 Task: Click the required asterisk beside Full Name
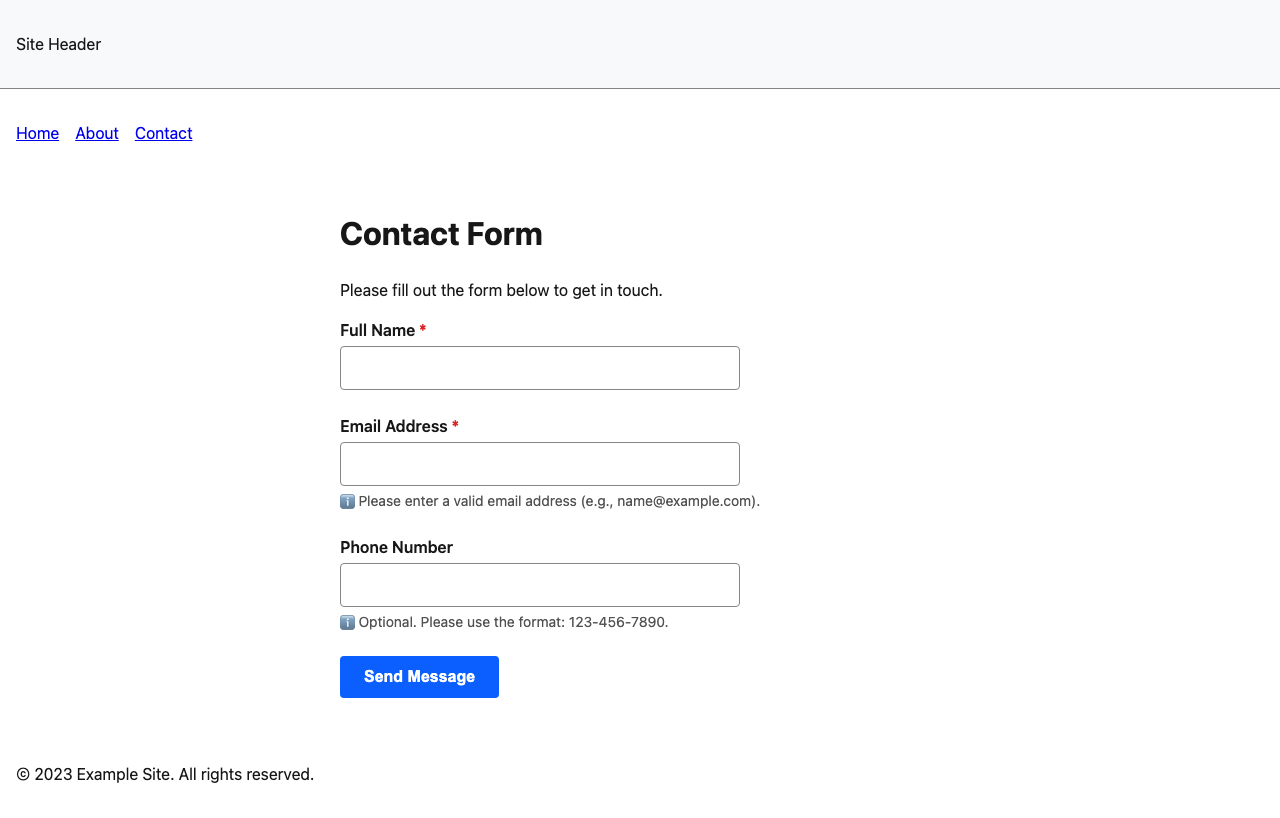pyautogui.click(x=422, y=329)
